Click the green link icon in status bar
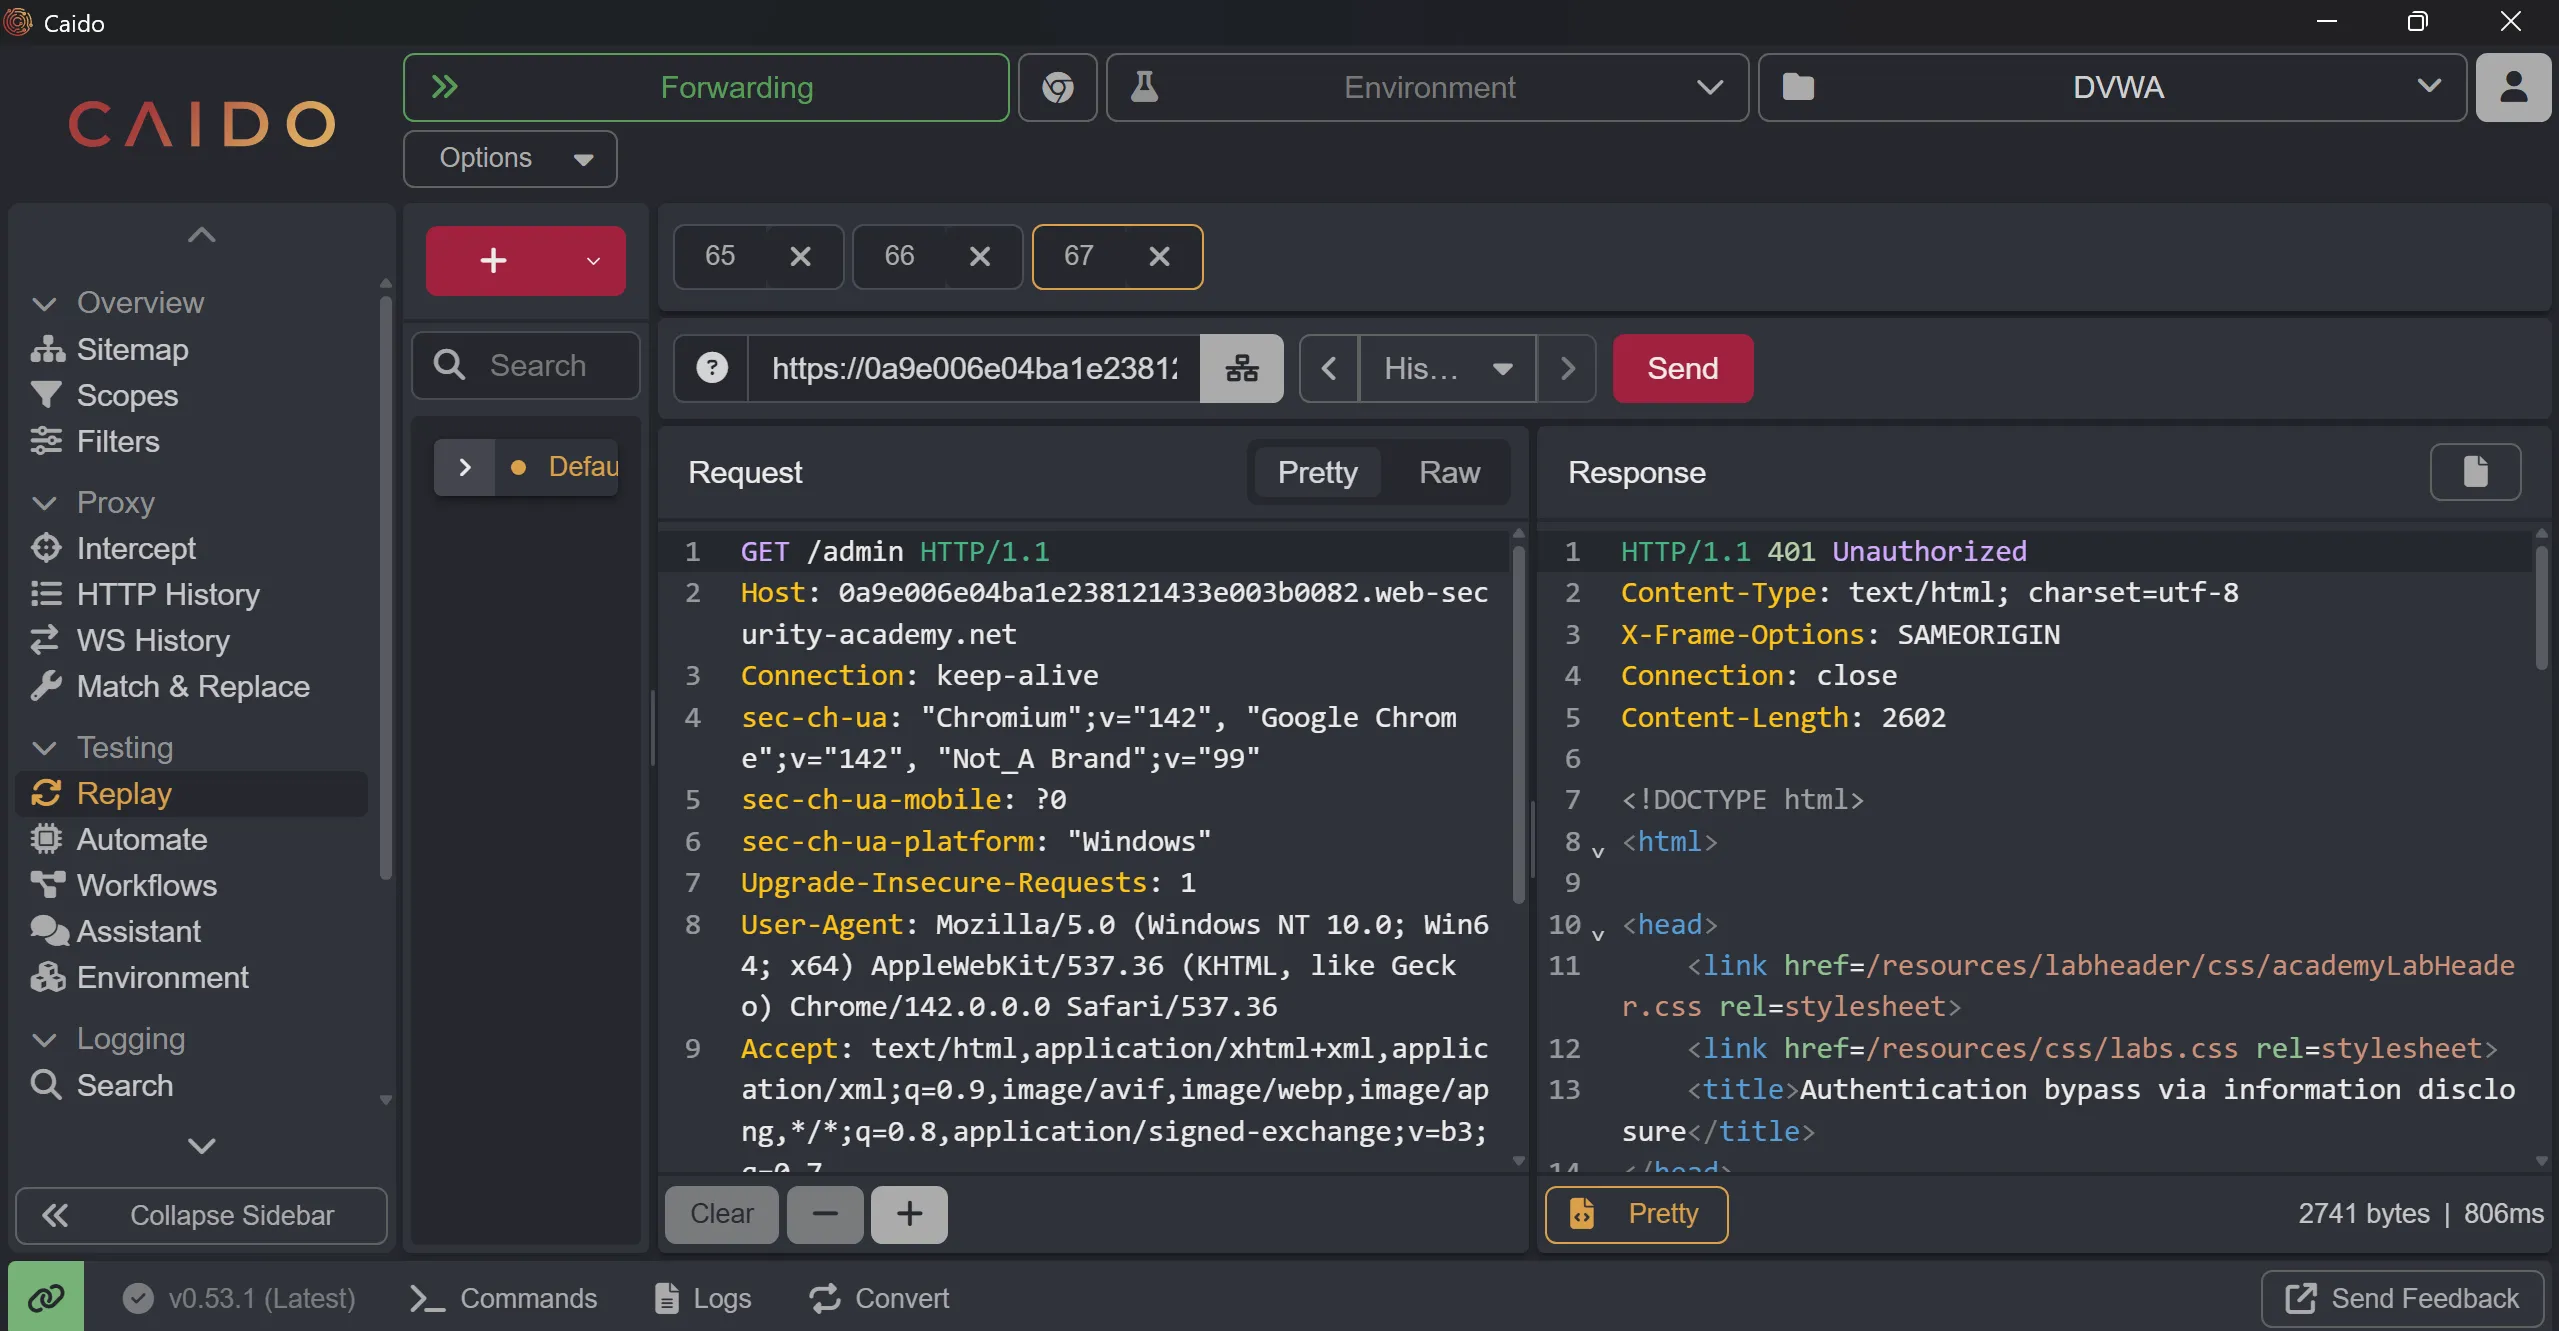Viewport: 2559px width, 1331px height. (46, 1297)
